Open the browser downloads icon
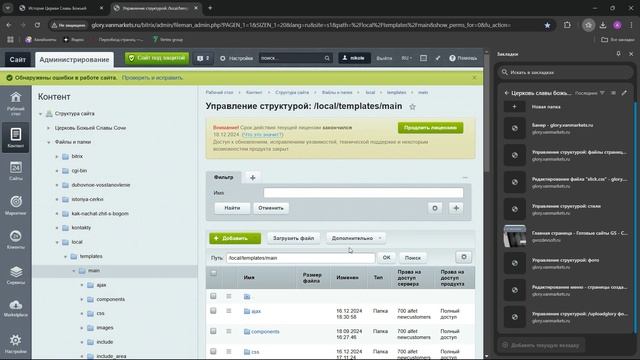Image resolution: width=640 pixels, height=360 pixels. (x=603, y=25)
